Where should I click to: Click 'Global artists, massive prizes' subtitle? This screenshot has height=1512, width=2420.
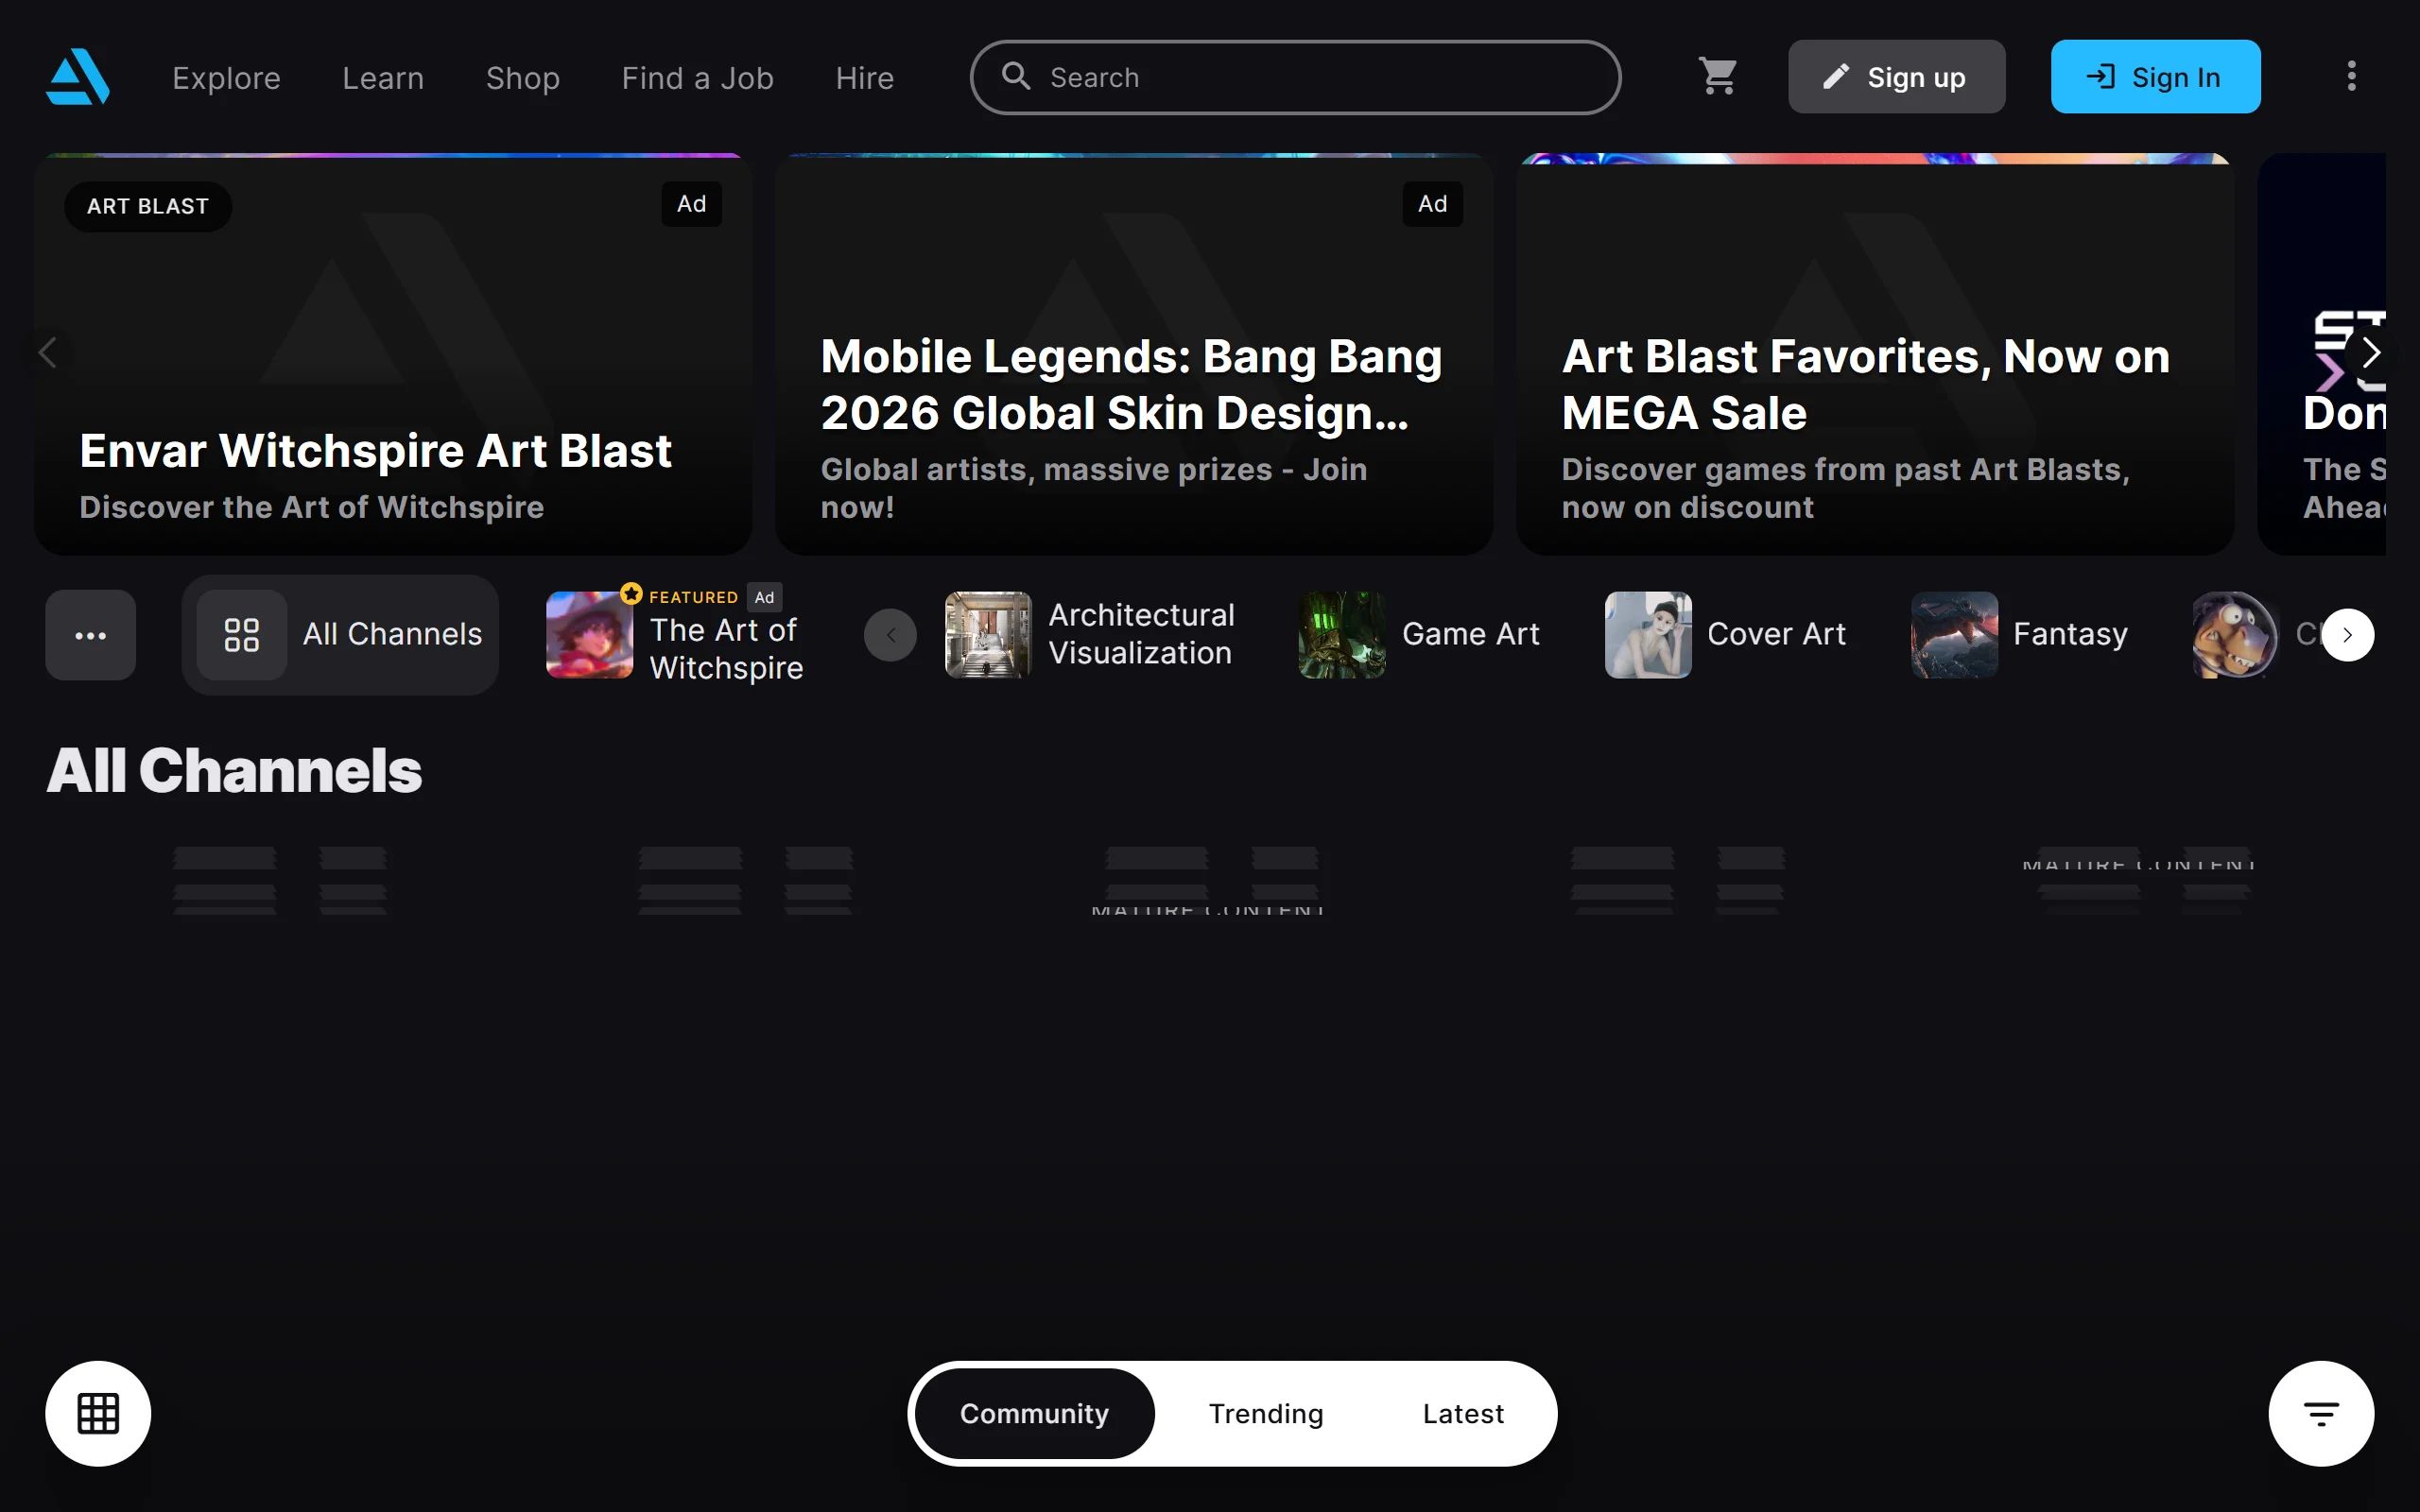tap(1094, 488)
